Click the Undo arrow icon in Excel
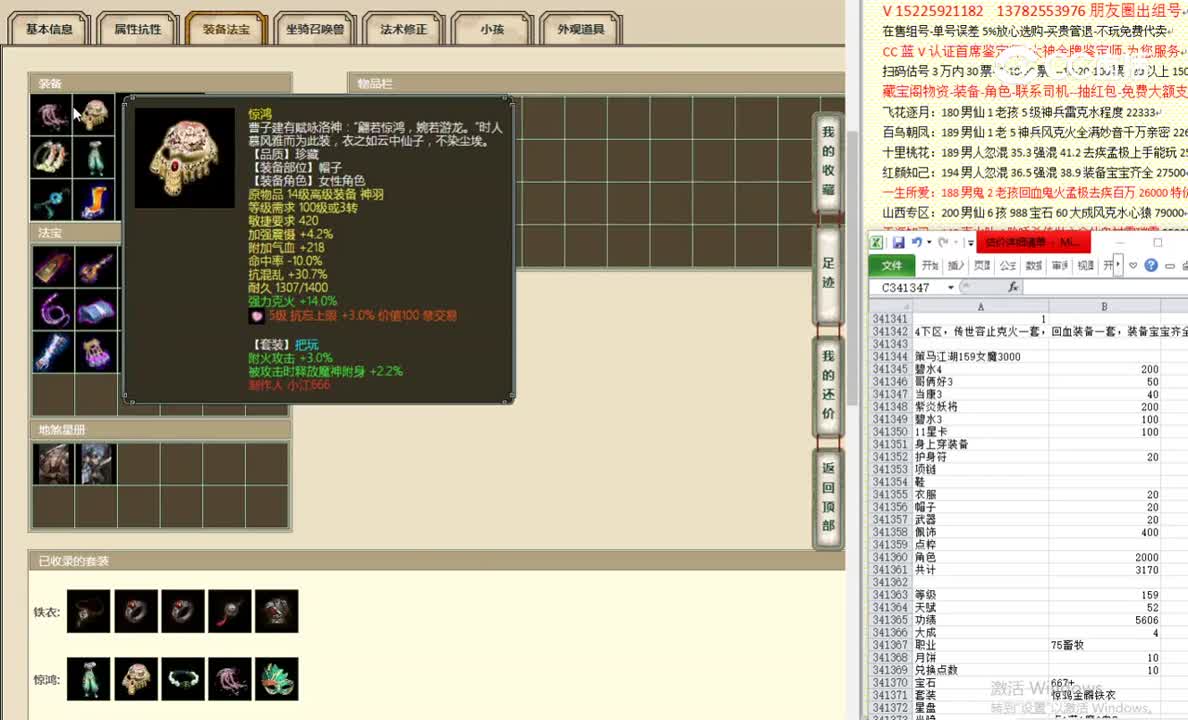 (918, 242)
